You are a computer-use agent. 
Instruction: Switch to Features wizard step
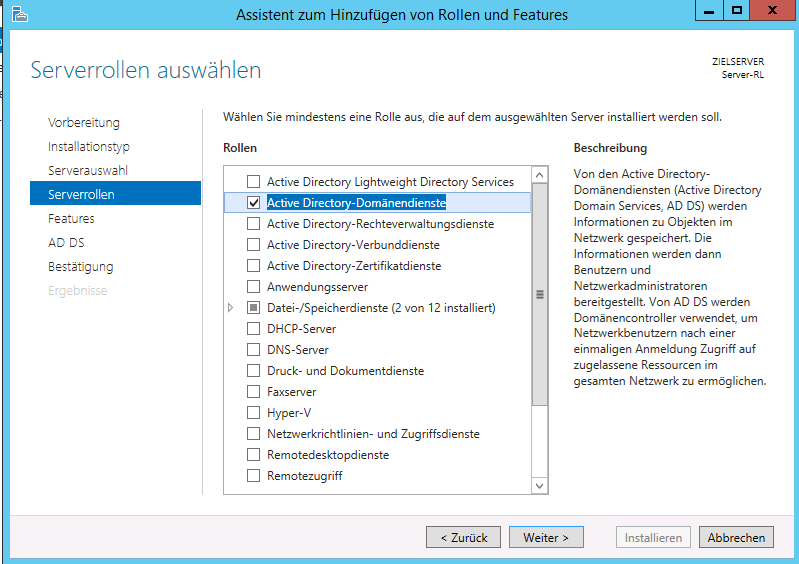[71, 219]
